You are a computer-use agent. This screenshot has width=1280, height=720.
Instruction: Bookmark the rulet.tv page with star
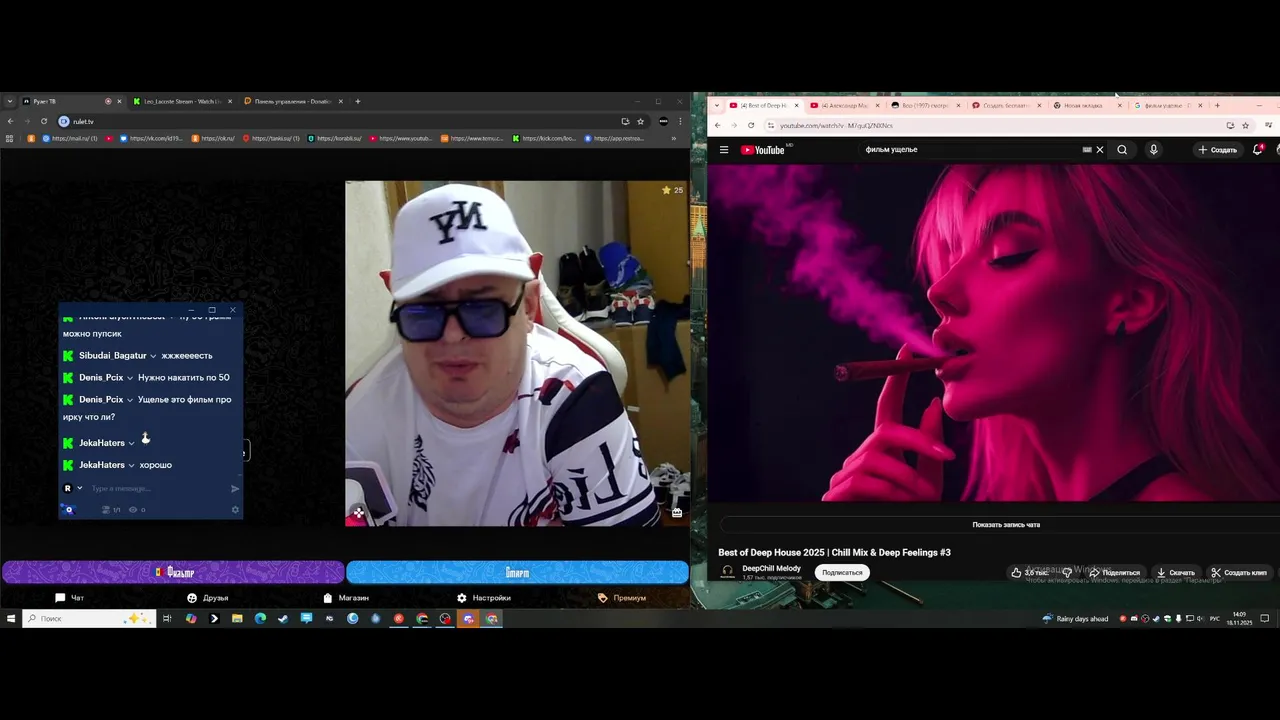pyautogui.click(x=641, y=121)
